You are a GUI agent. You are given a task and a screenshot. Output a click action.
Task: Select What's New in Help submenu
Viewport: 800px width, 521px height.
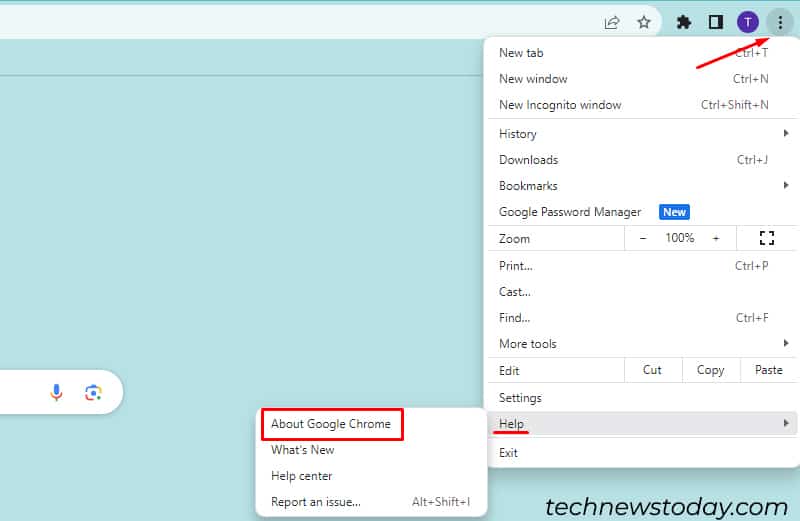[371, 450]
